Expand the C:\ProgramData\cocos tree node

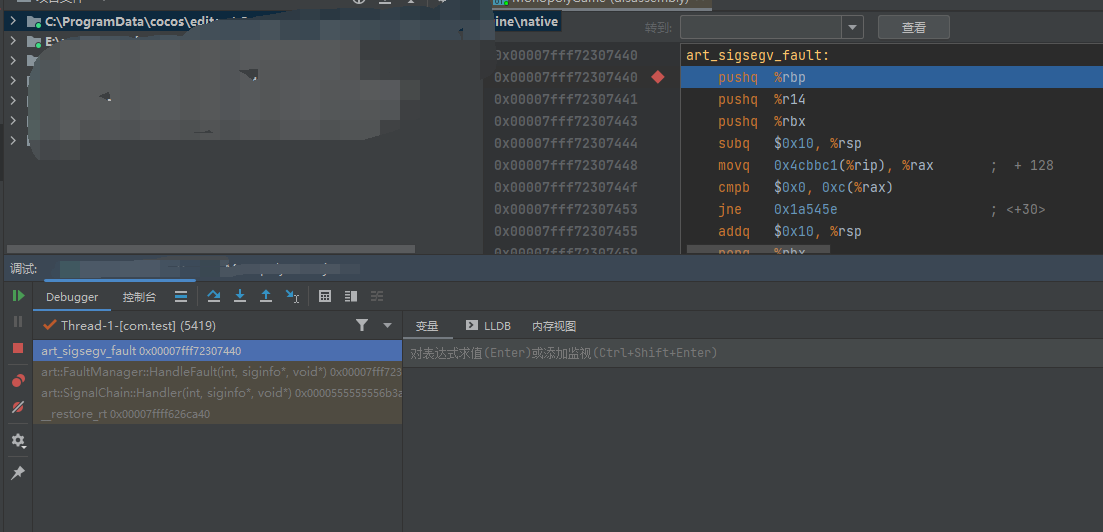tap(13, 21)
